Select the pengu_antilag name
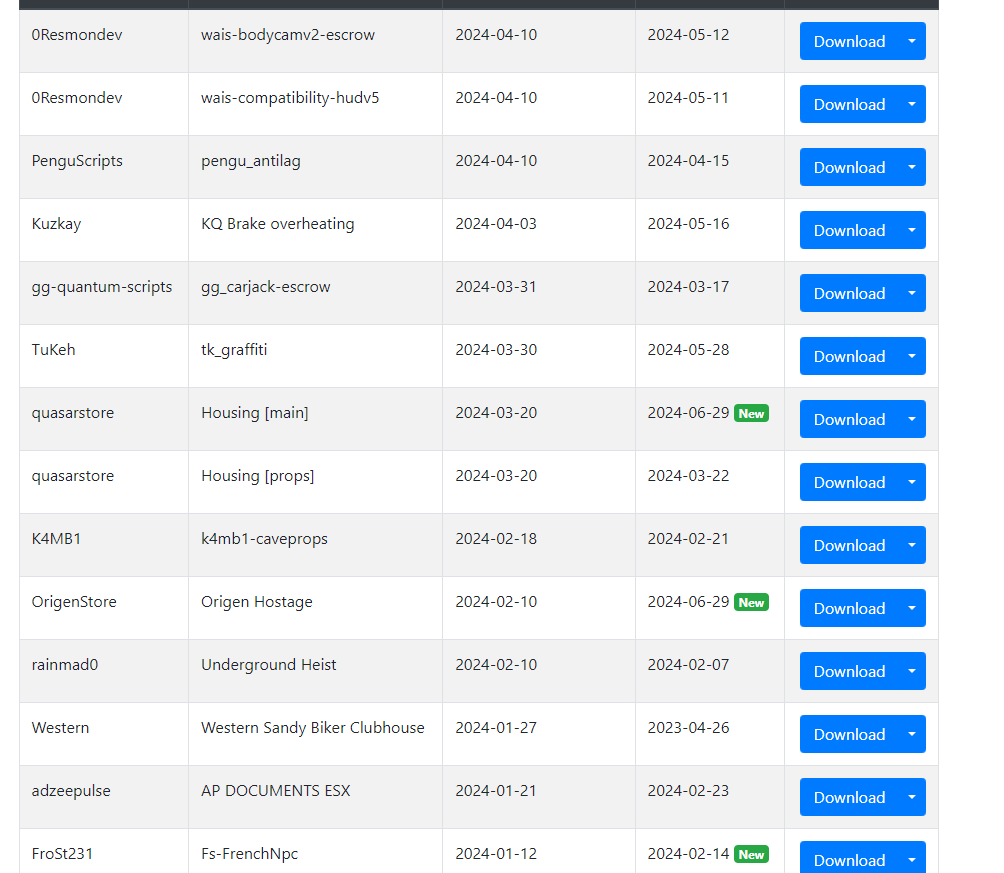Viewport: 1004px width, 873px height. [x=250, y=161]
